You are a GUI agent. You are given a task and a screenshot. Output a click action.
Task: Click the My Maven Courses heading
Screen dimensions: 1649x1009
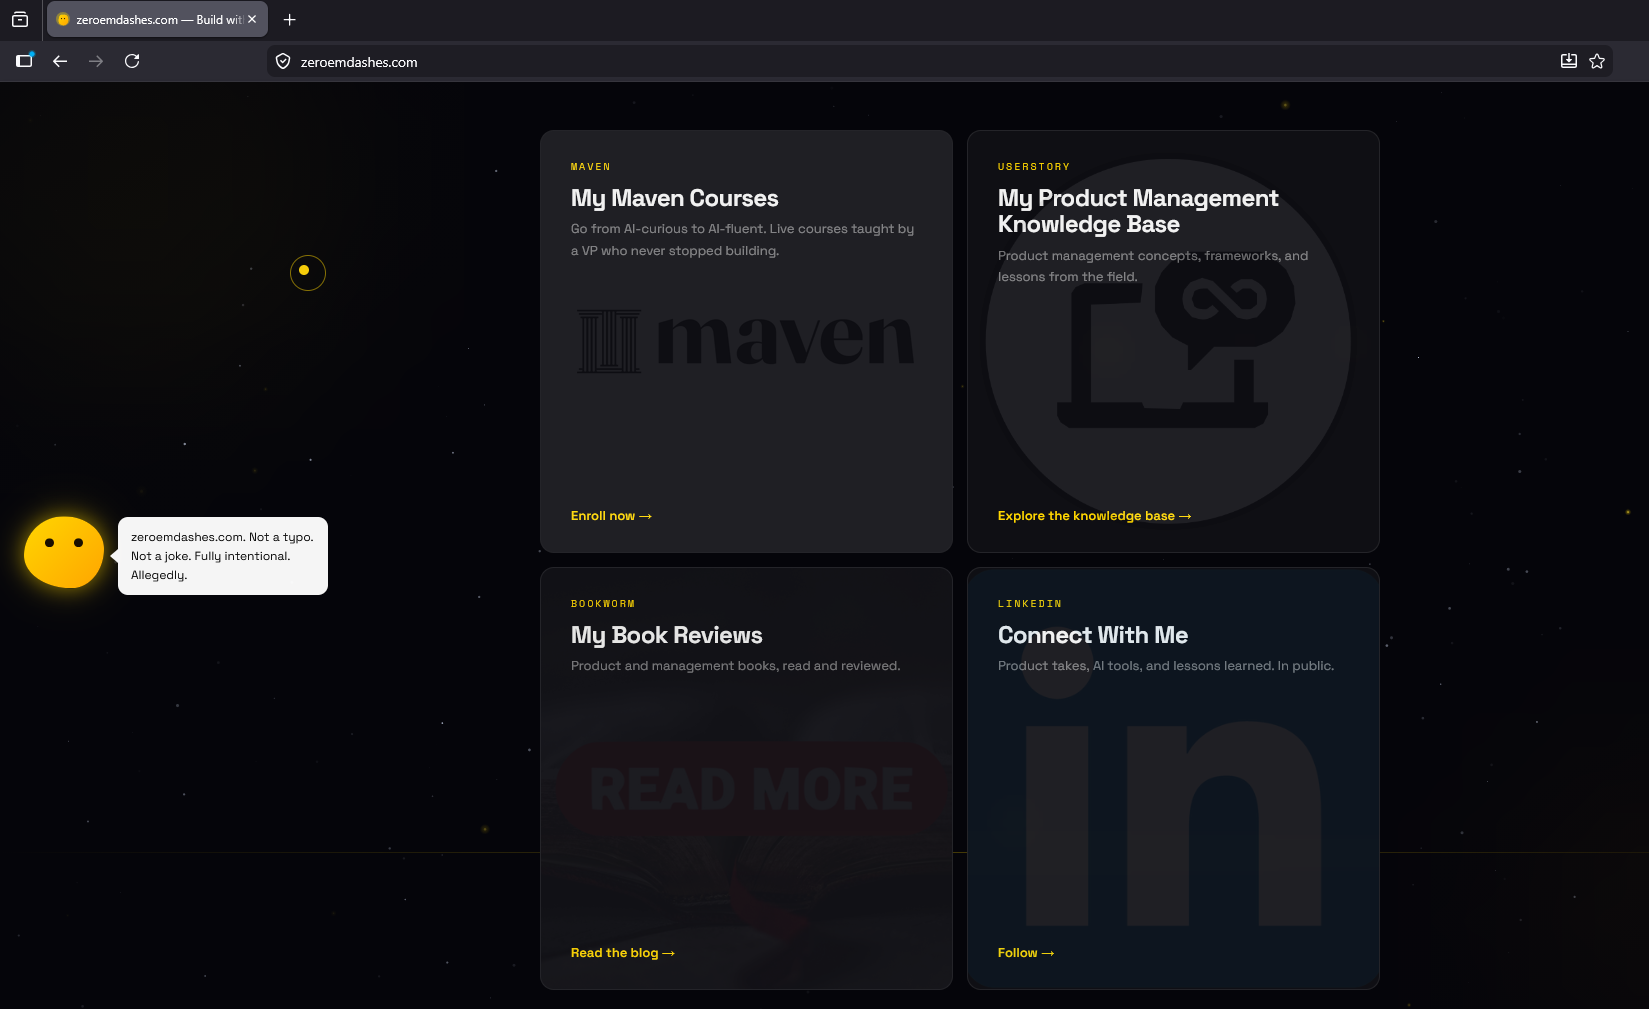coord(674,198)
